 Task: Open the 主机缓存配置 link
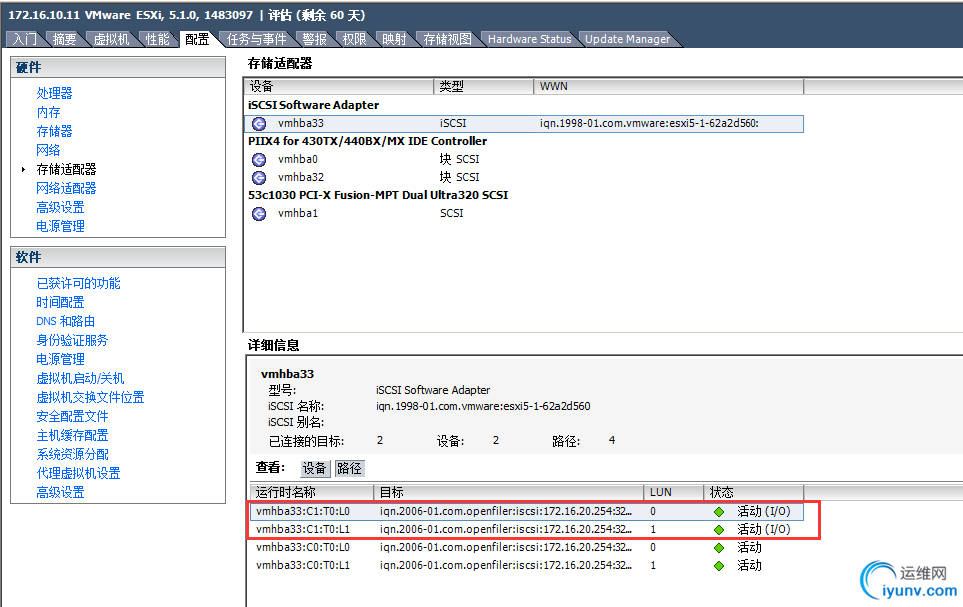(72, 436)
